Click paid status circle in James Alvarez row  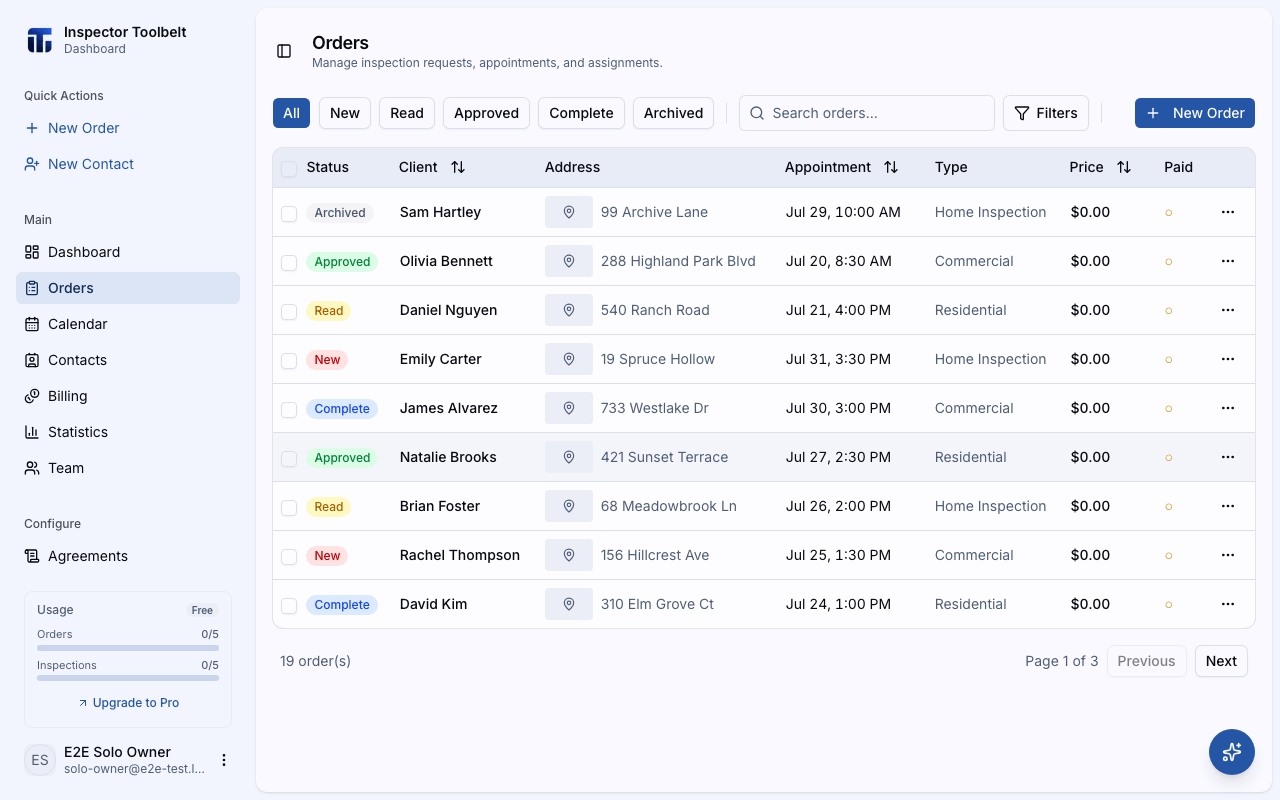click(x=1169, y=409)
